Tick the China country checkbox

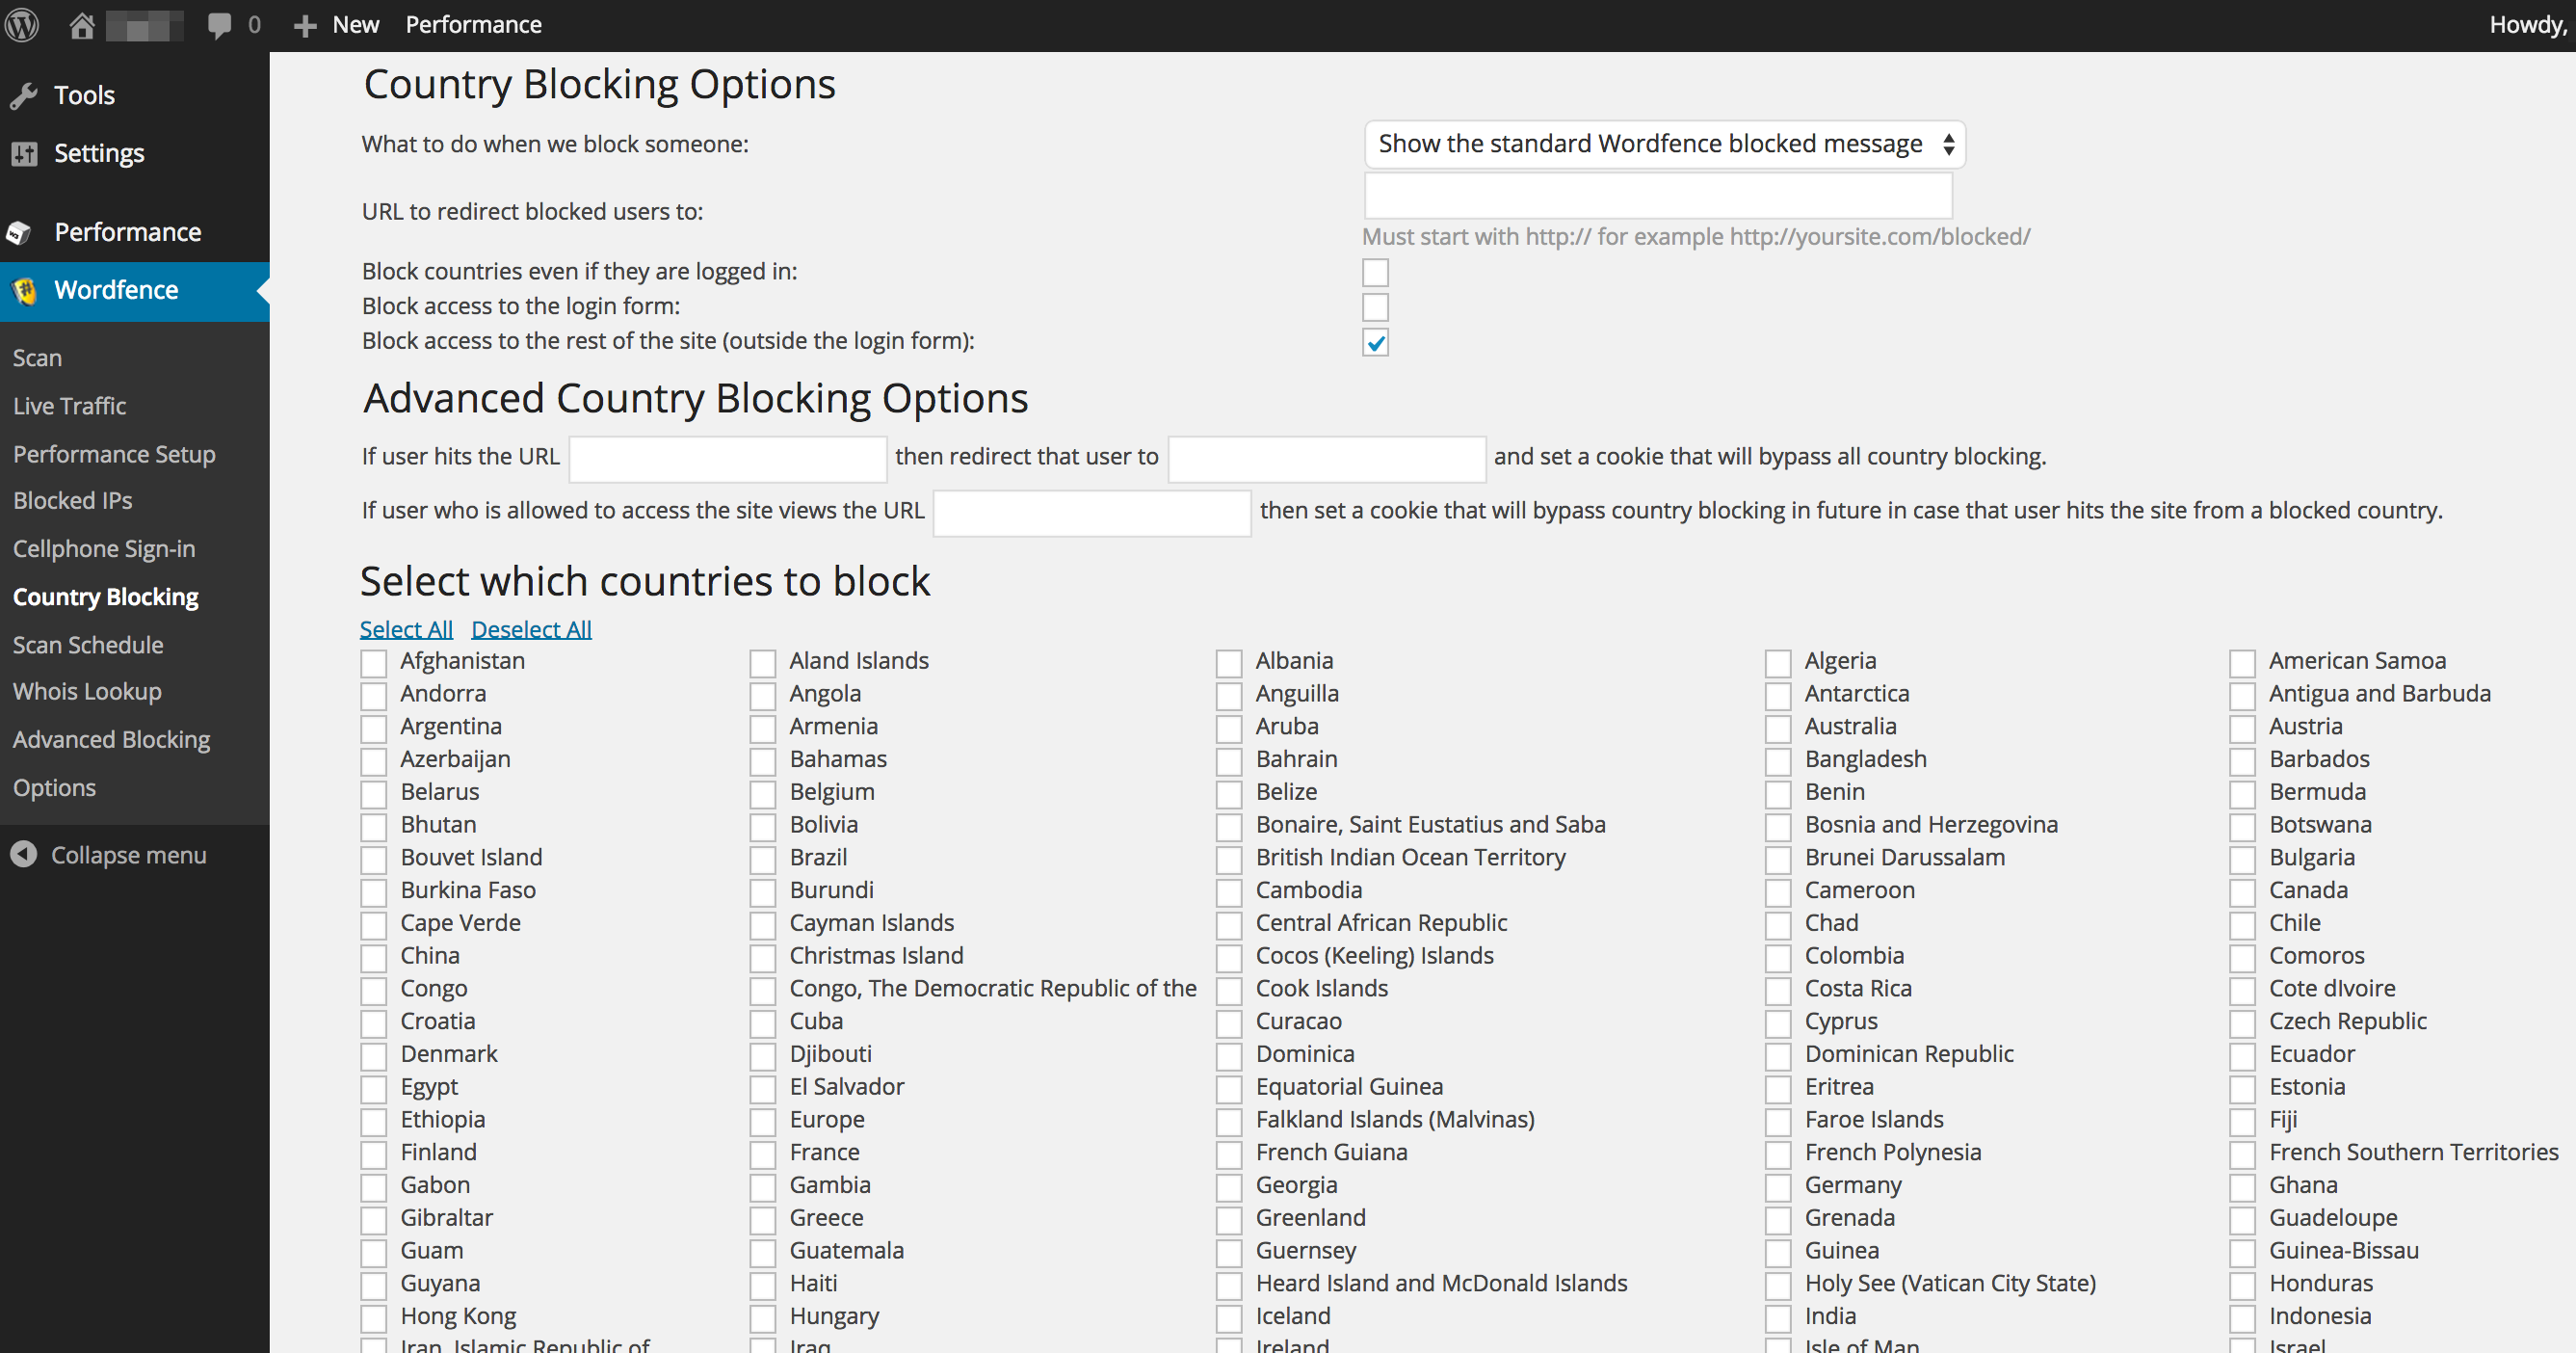click(374, 958)
